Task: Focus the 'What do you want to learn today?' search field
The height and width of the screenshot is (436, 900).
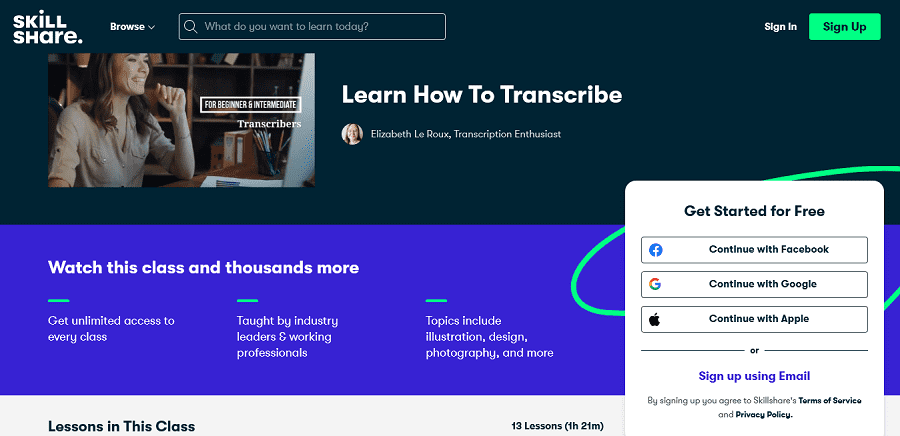Action: click(x=312, y=26)
